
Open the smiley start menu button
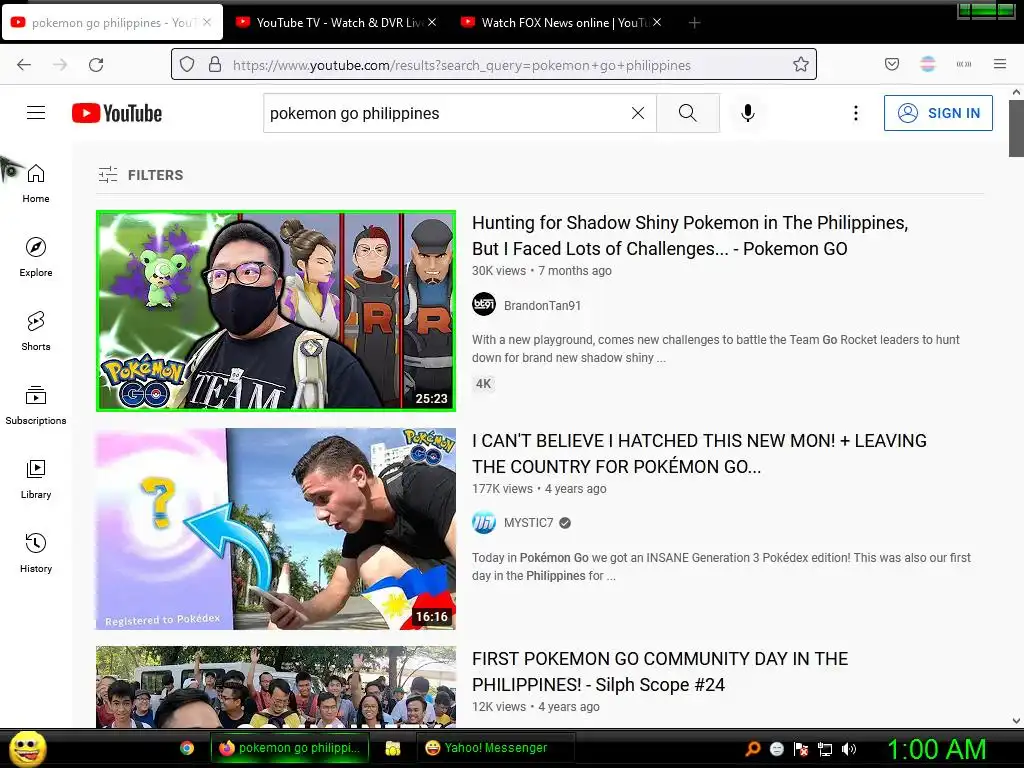point(27,748)
